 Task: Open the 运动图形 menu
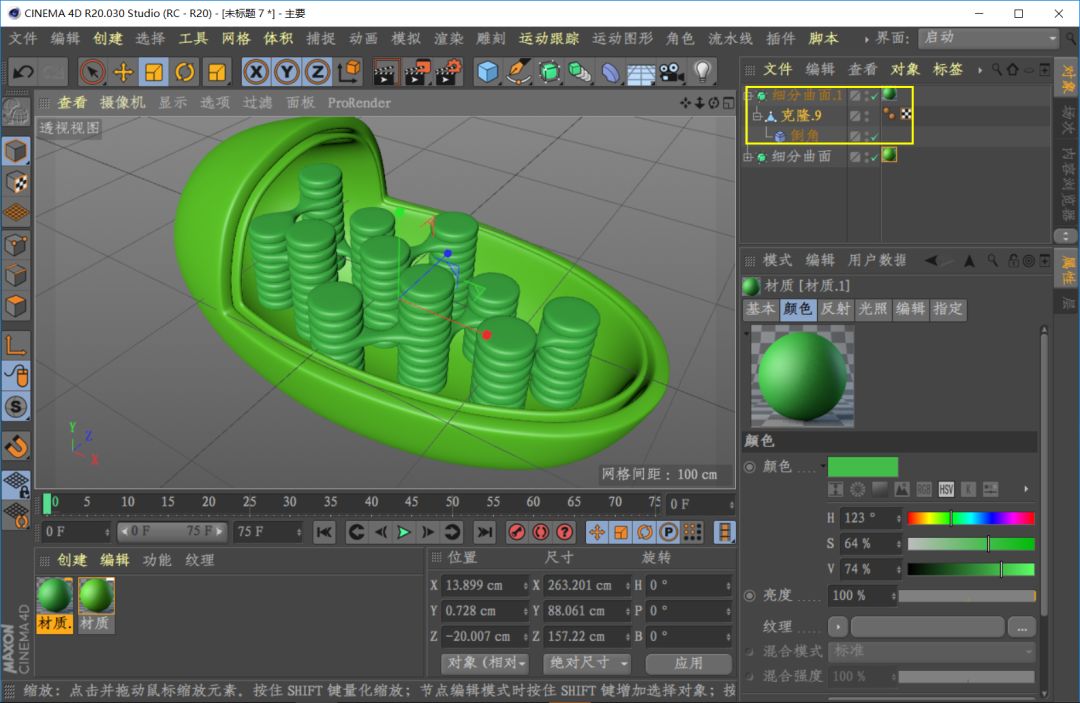pos(622,38)
